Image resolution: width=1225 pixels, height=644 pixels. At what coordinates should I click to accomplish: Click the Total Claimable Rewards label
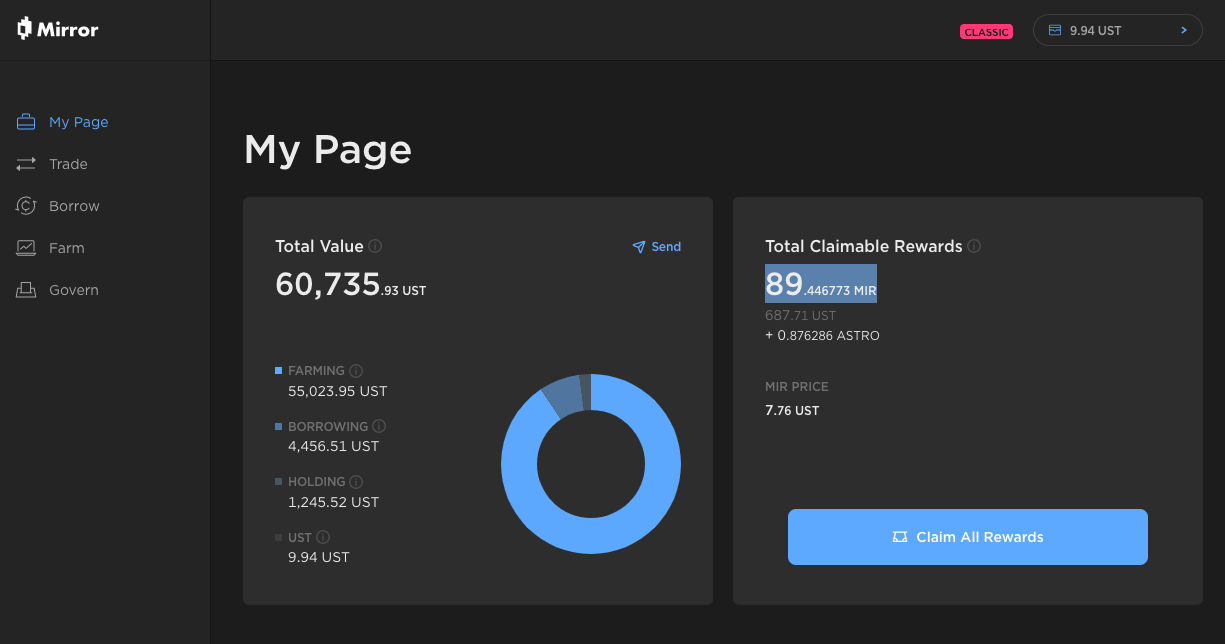click(x=864, y=246)
